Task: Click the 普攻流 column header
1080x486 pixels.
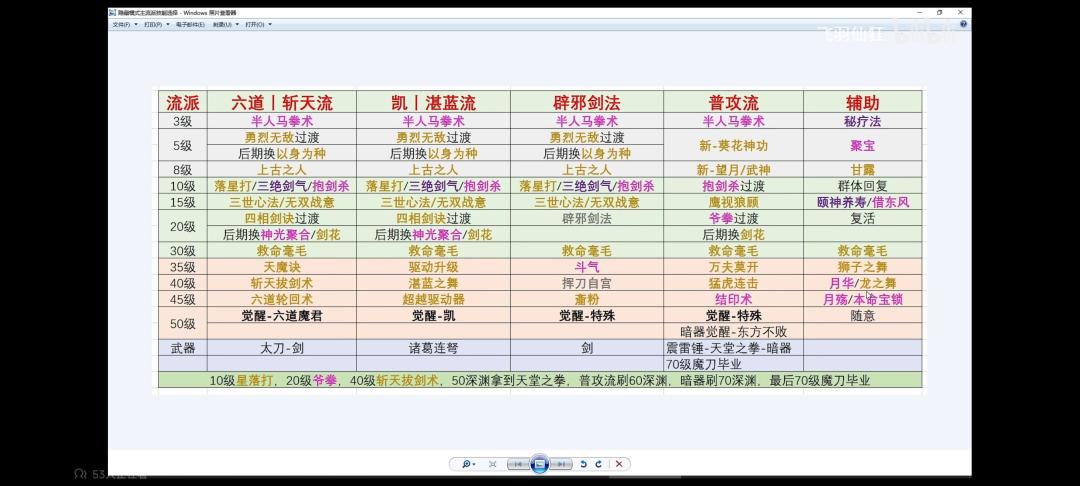Action: (x=733, y=103)
